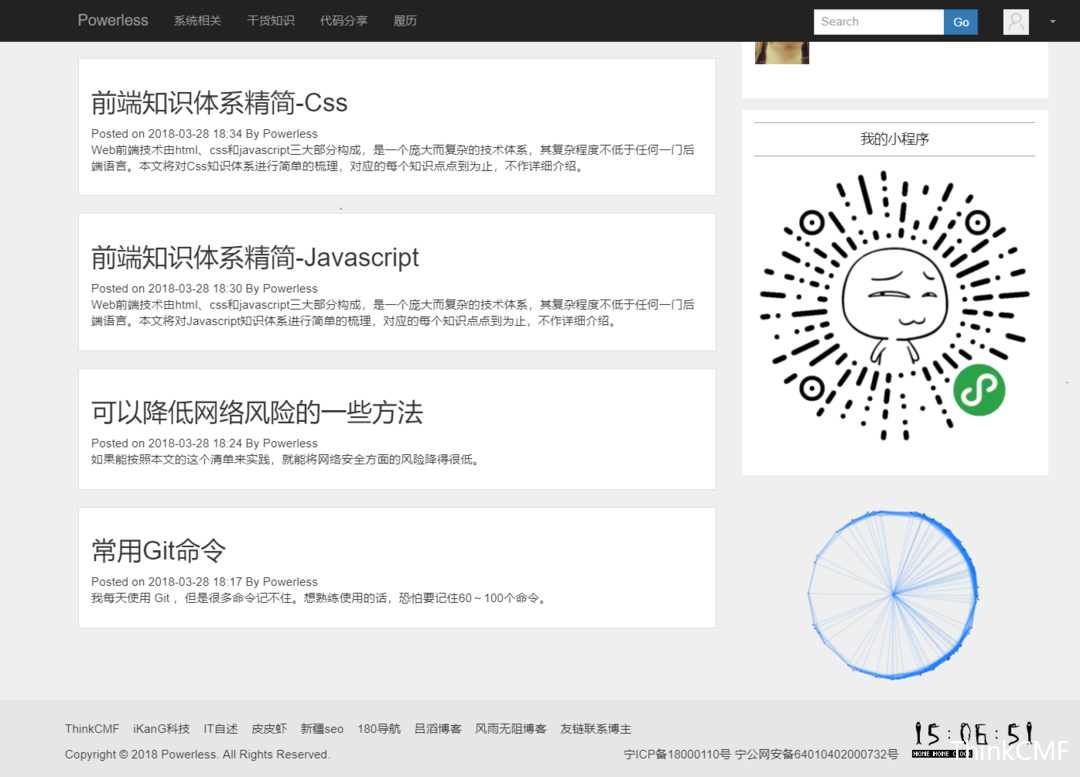Open the 新疆seo footer link
This screenshot has height=777, width=1080.
(322, 729)
